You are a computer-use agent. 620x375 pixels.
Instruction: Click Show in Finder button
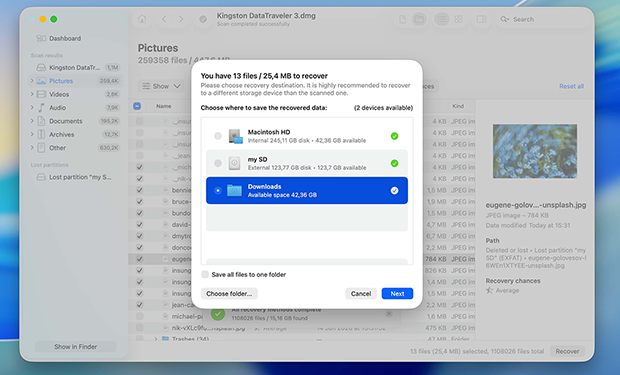point(76,347)
